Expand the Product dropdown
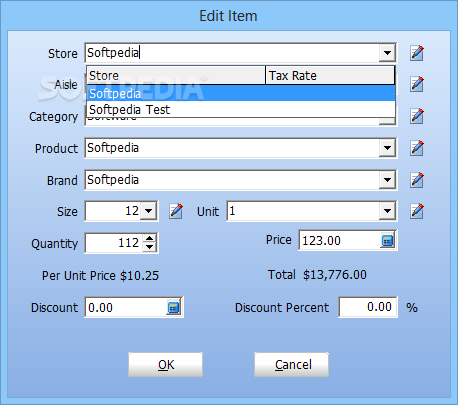This screenshot has height=405, width=458. pyautogui.click(x=387, y=148)
